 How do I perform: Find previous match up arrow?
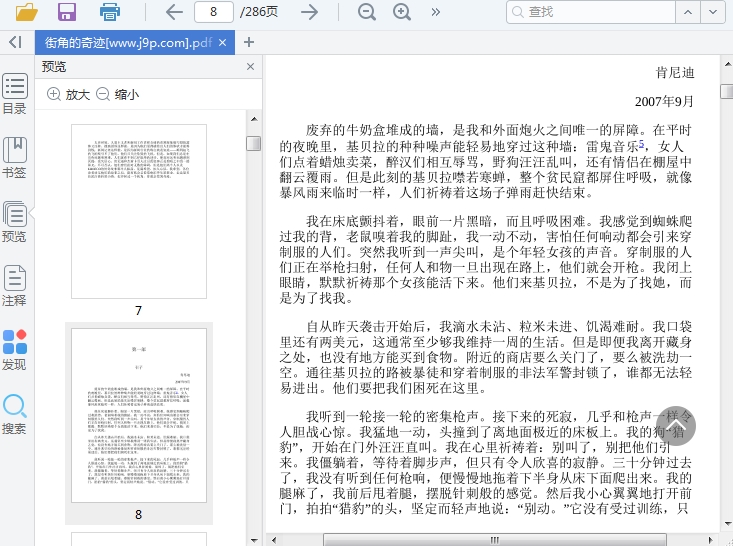[x=688, y=12]
